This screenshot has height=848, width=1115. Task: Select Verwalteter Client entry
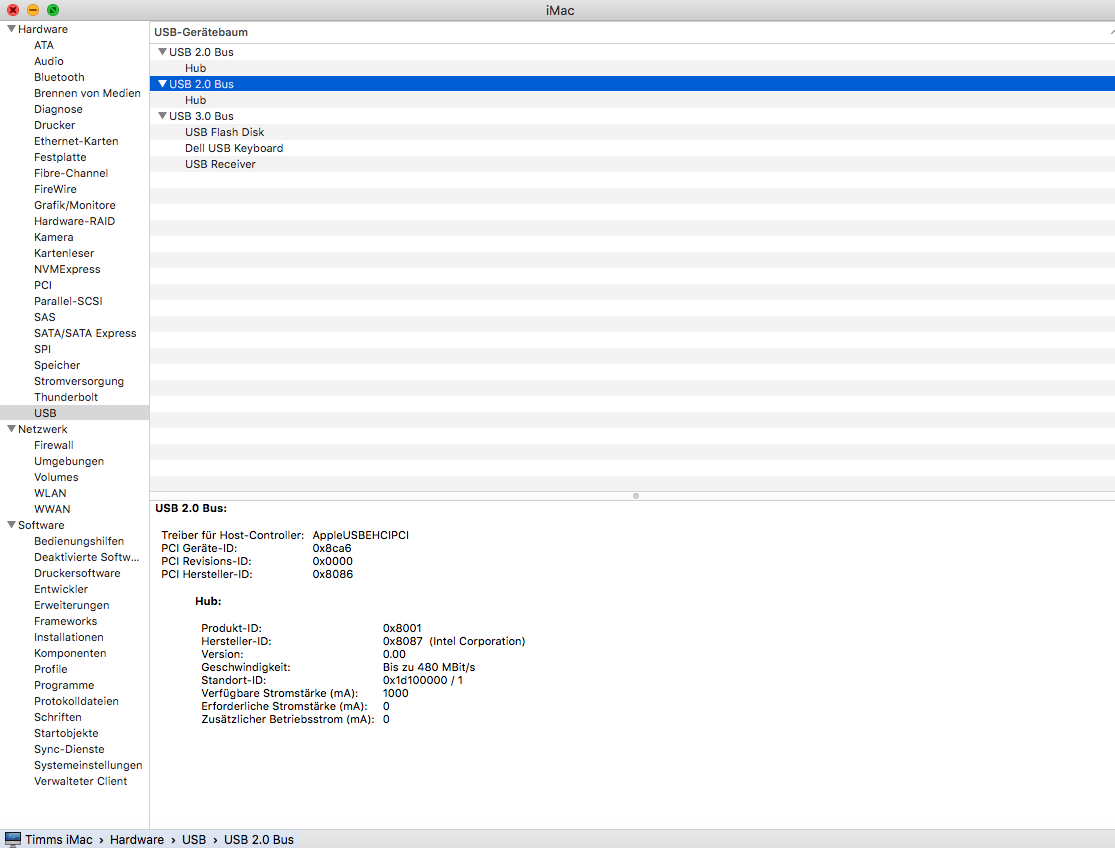coord(80,781)
